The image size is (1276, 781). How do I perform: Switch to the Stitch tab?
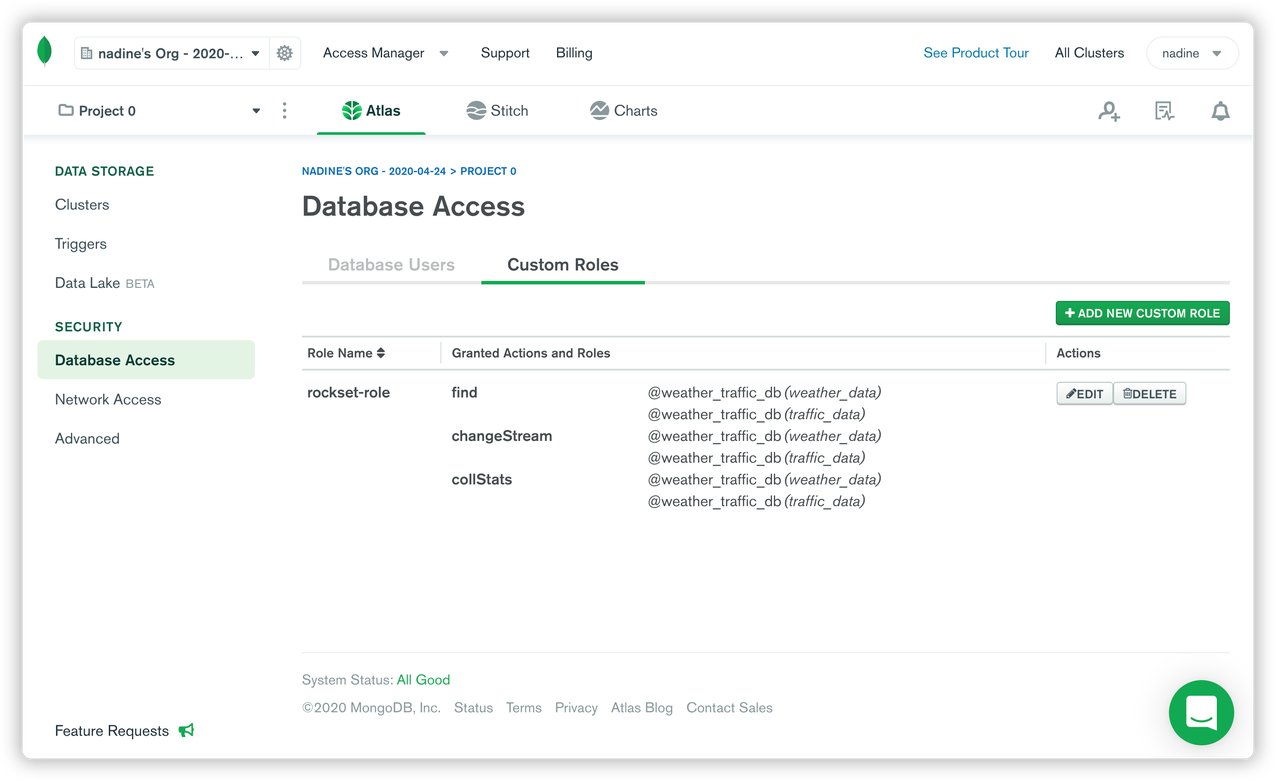[x=497, y=111]
